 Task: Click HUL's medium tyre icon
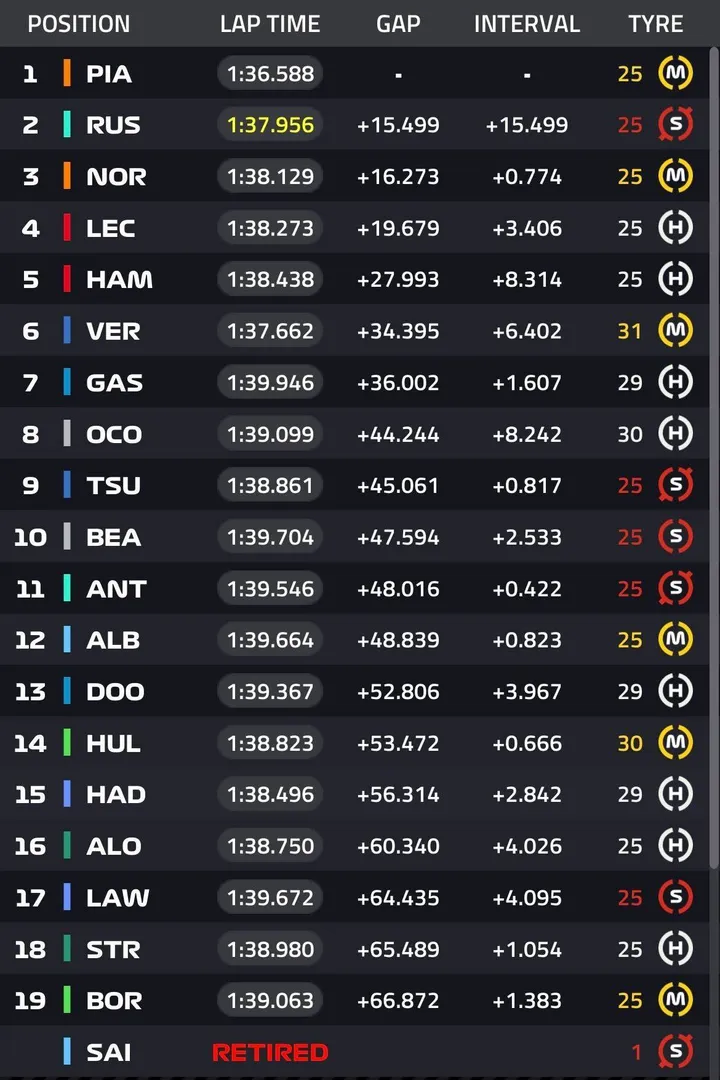(x=675, y=742)
